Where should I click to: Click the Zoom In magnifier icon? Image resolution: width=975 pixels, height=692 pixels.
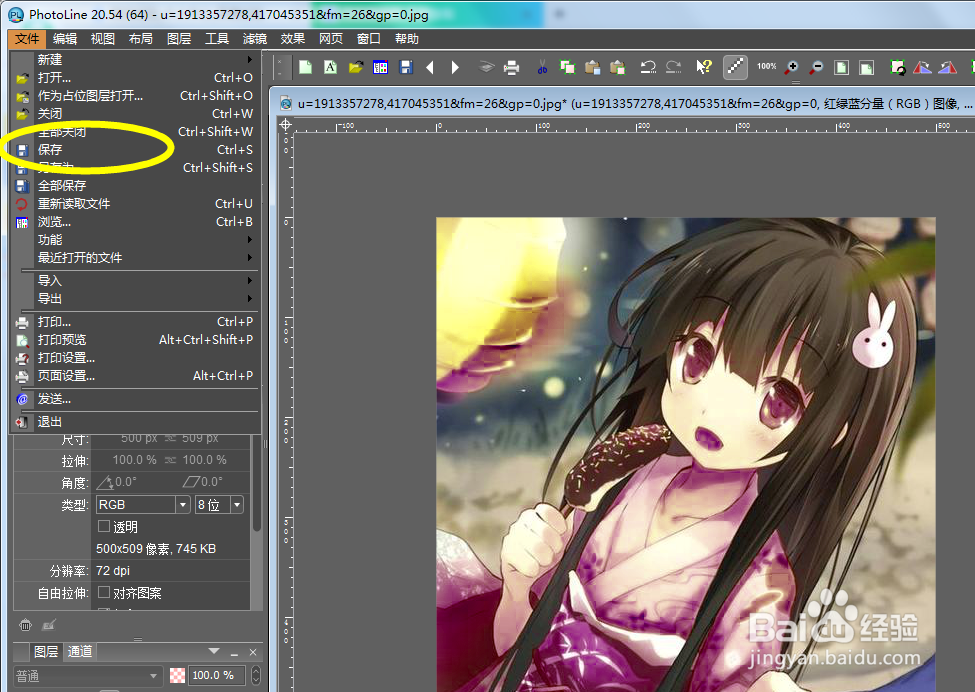pos(792,67)
